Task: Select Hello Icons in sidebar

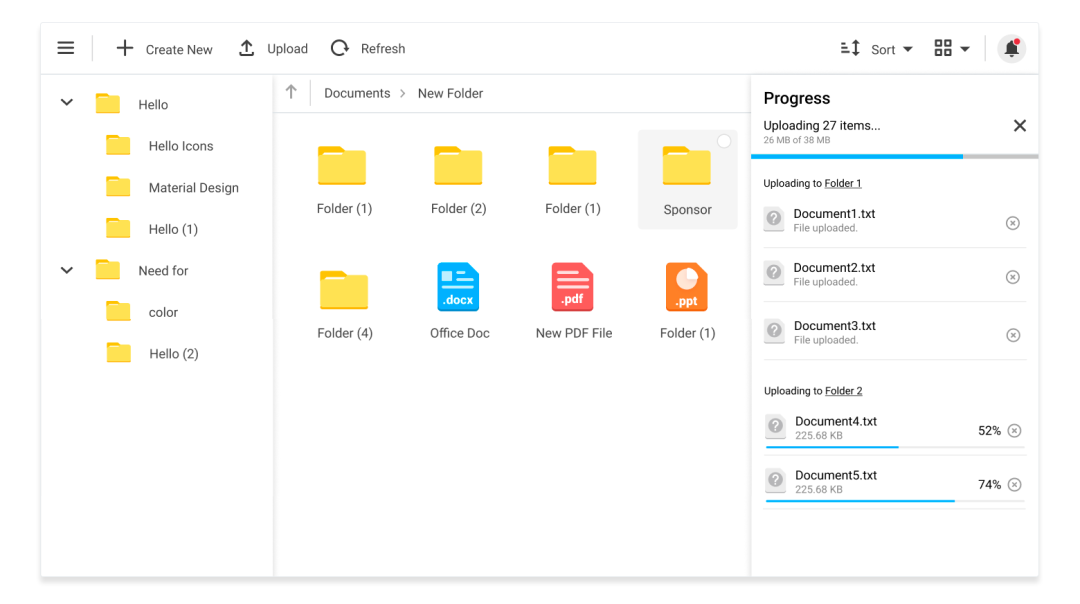Action: (181, 146)
